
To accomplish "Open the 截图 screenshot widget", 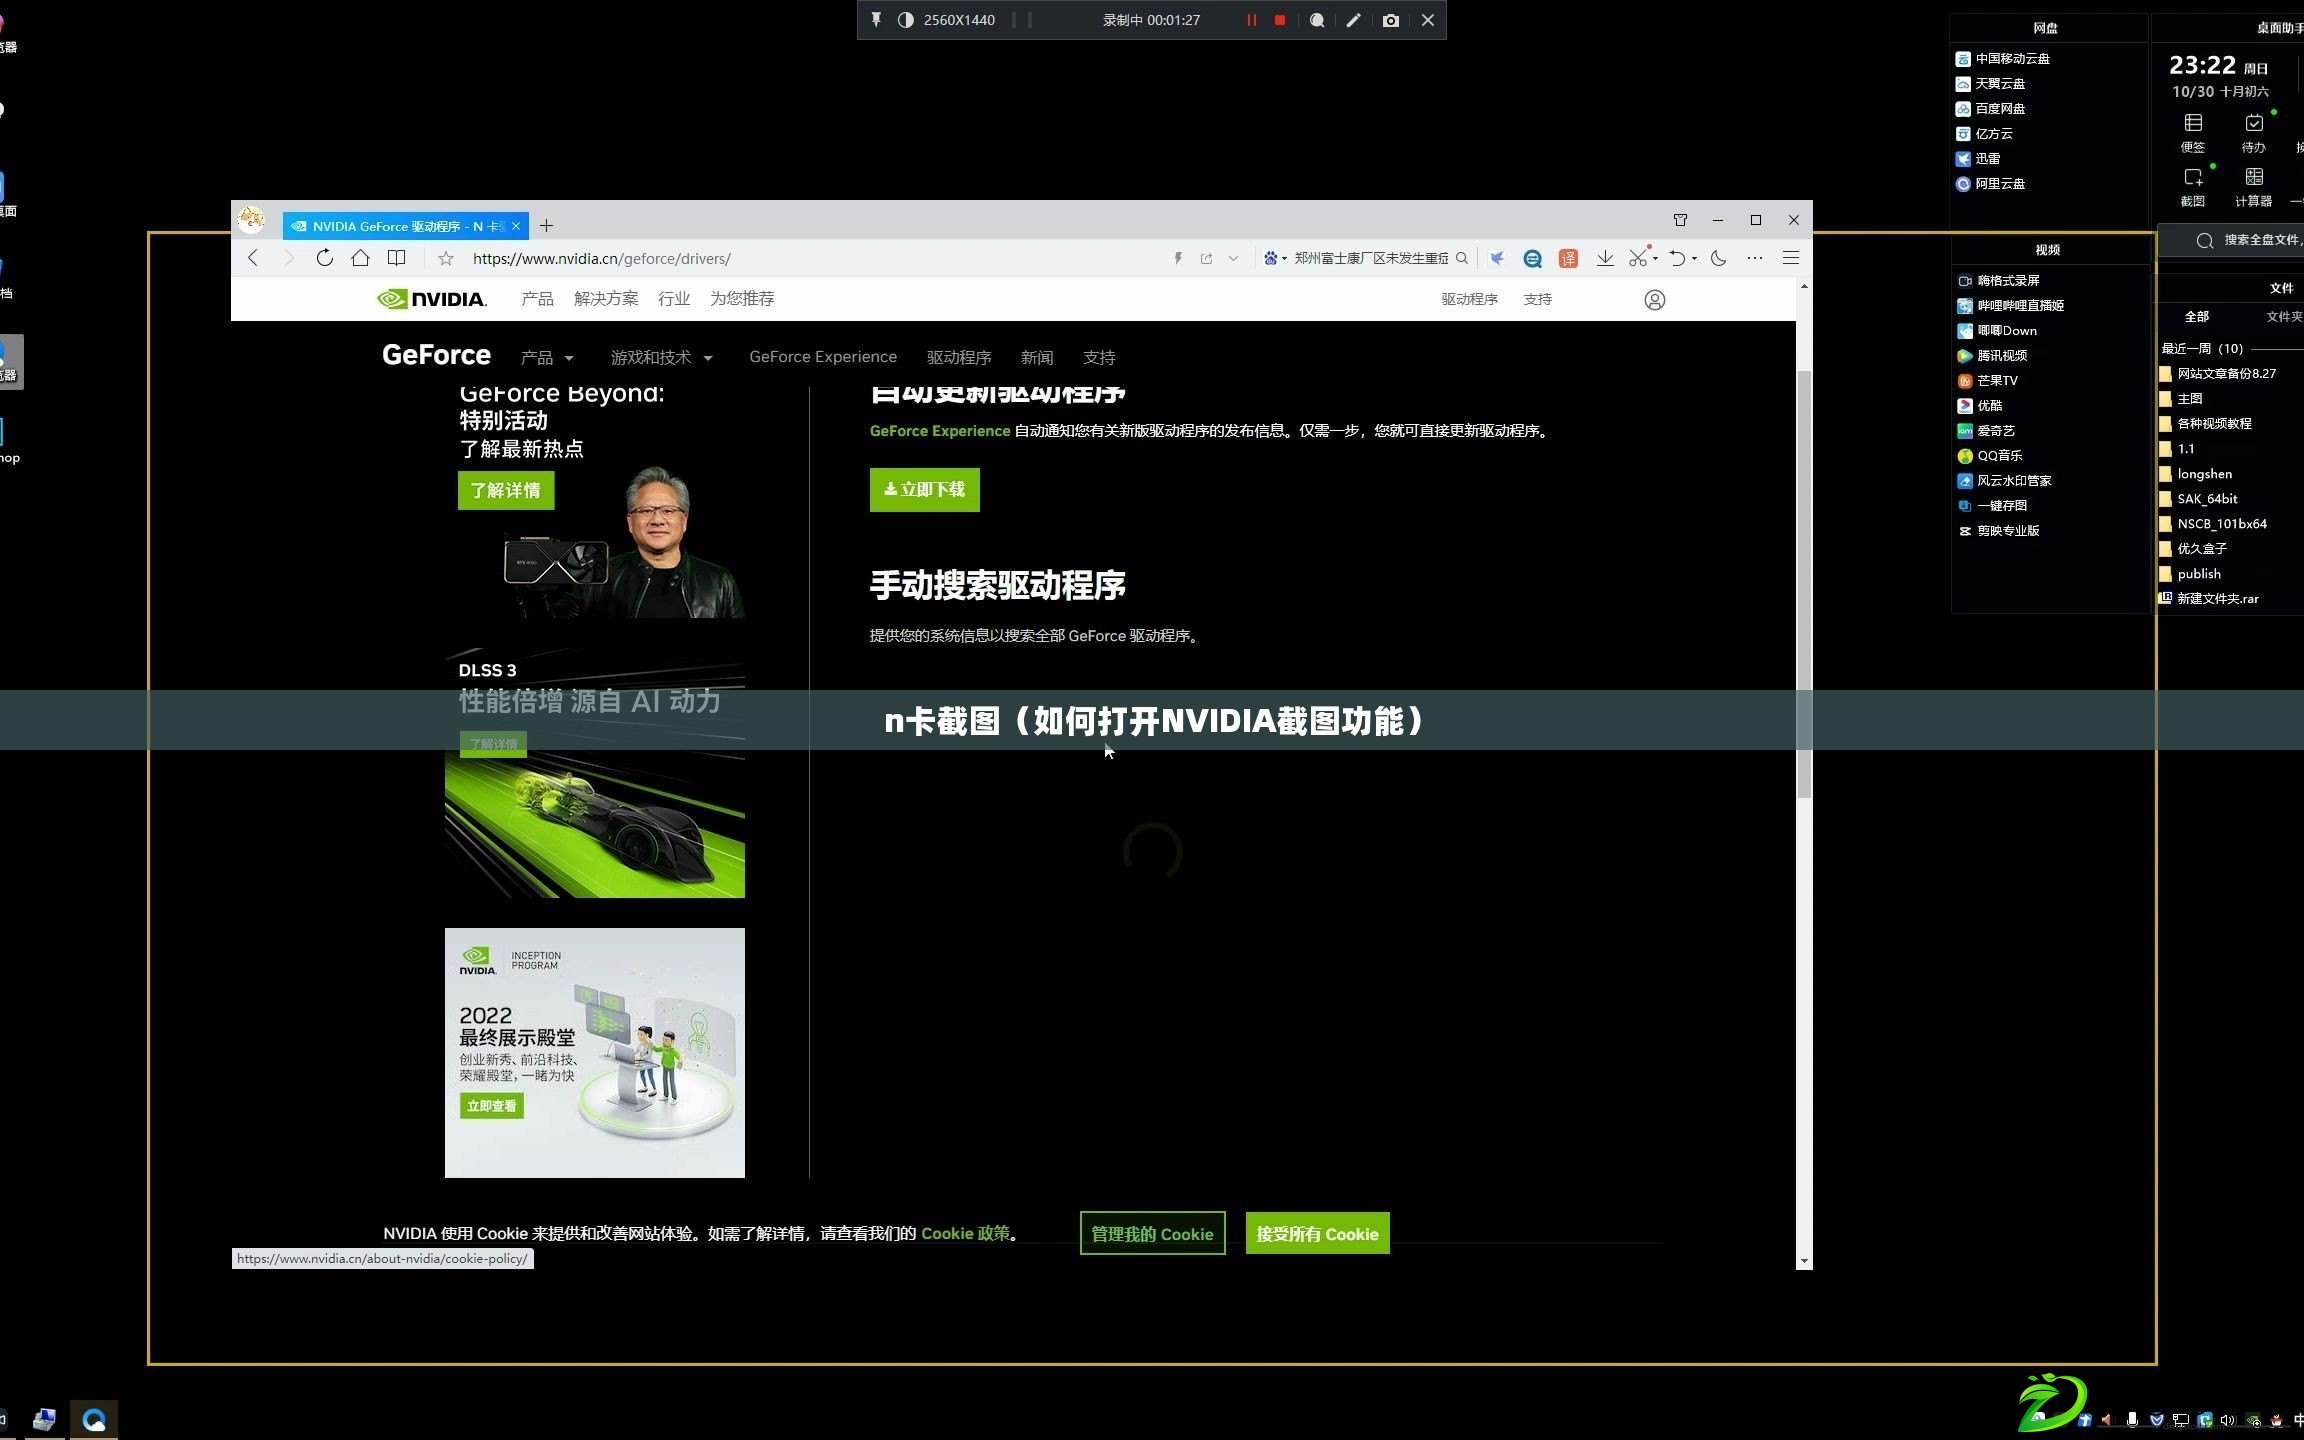I will [2193, 187].
